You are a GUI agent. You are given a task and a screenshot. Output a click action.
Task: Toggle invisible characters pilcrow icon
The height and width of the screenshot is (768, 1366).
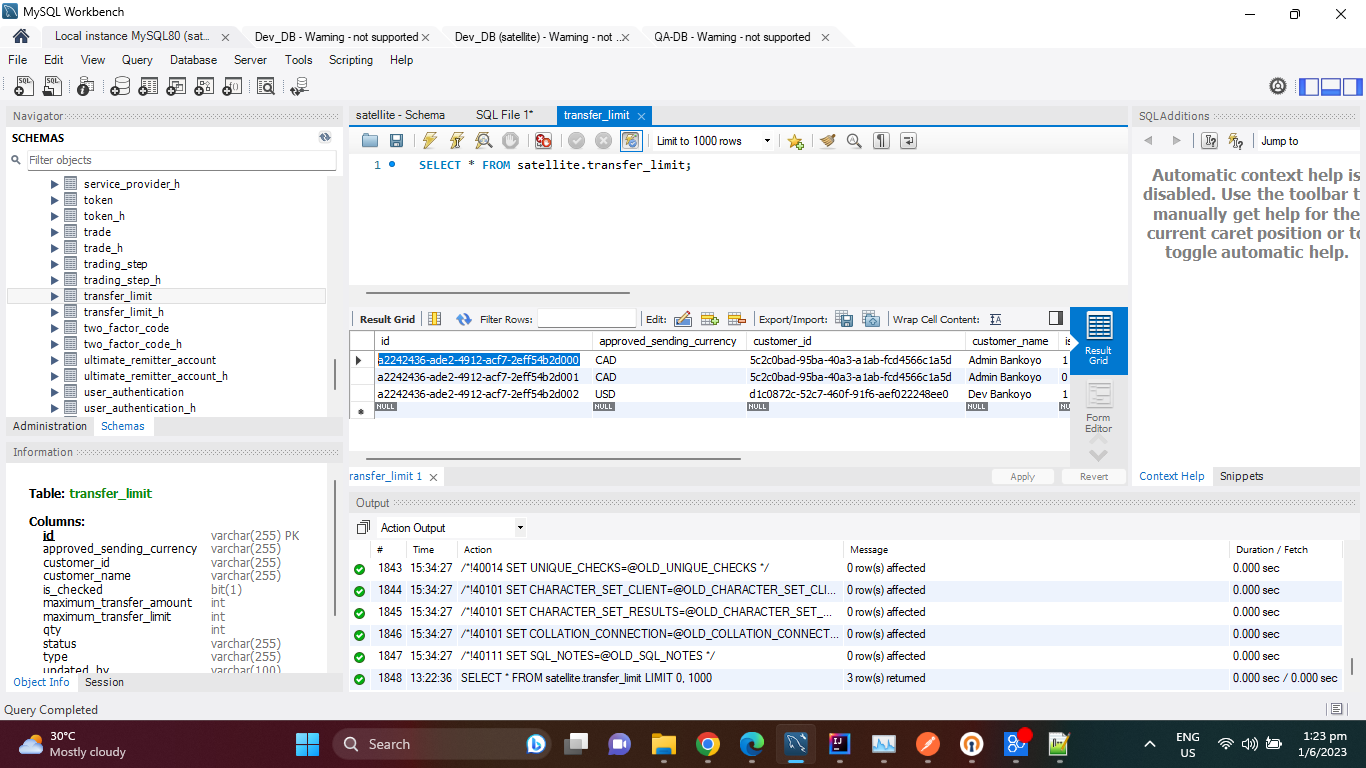pyautogui.click(x=881, y=141)
